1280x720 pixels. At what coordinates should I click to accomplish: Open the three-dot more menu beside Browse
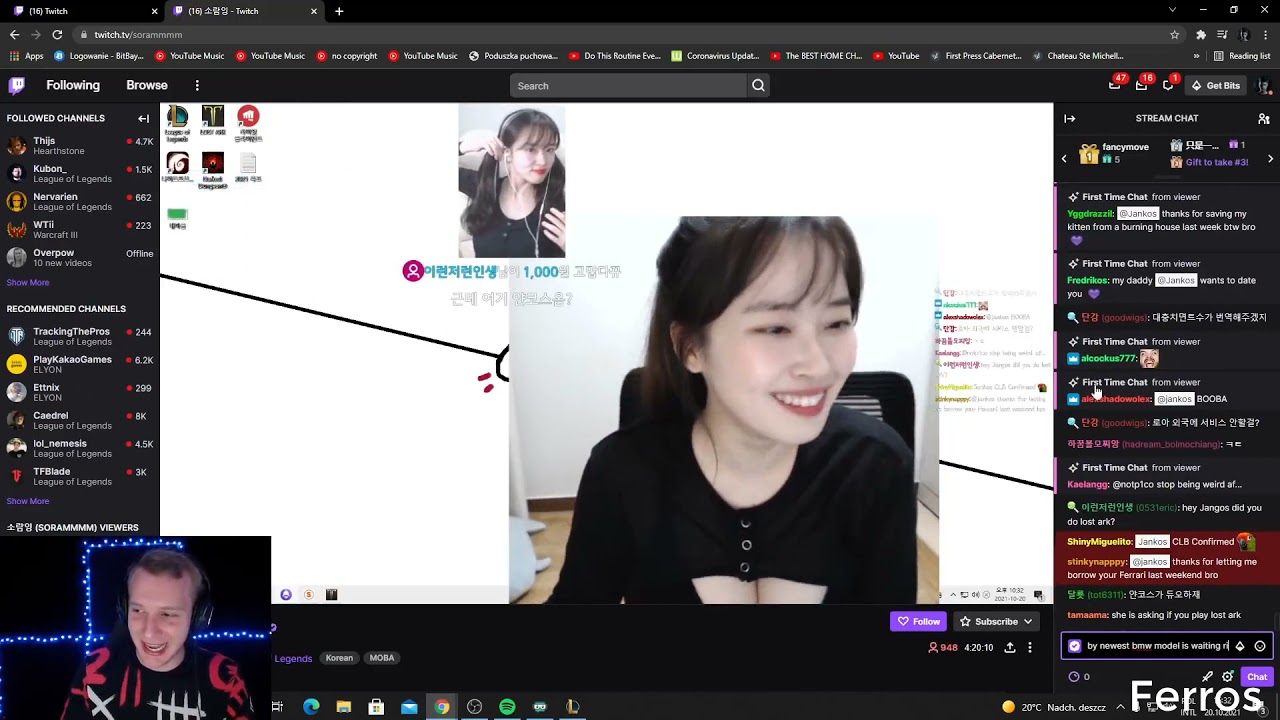coord(197,86)
